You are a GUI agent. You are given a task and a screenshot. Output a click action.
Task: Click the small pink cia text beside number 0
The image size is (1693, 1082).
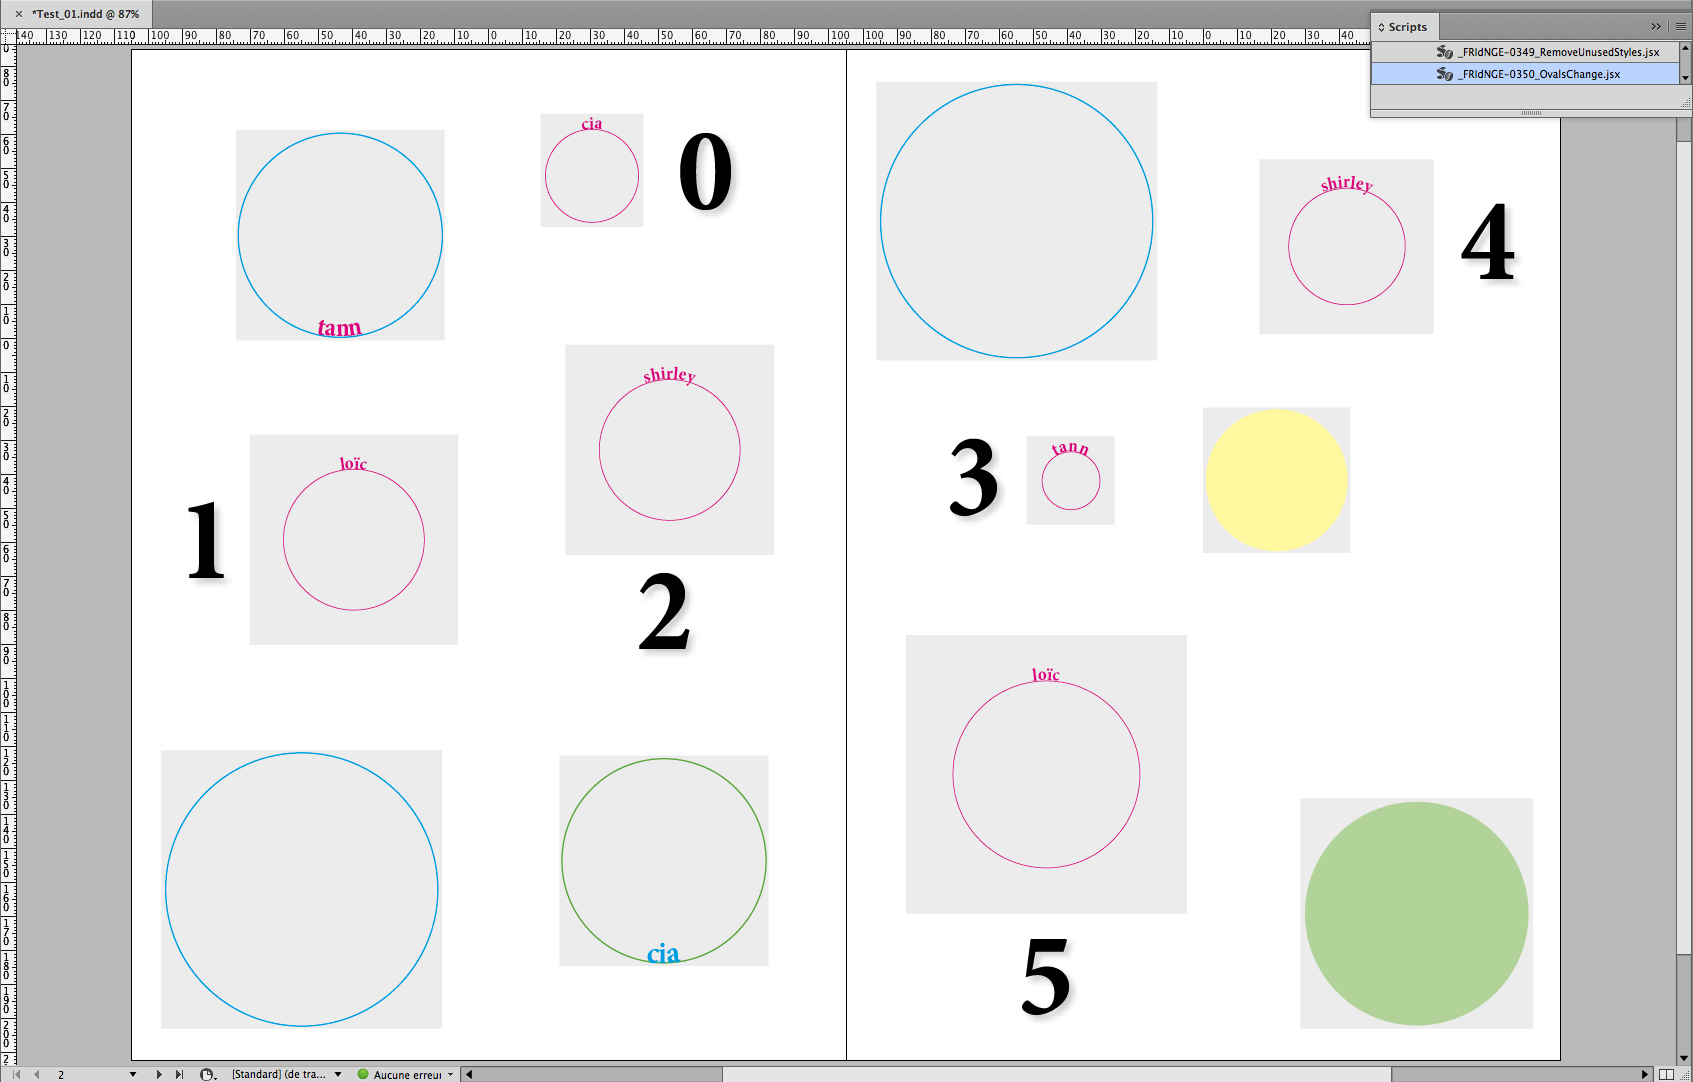(x=592, y=124)
